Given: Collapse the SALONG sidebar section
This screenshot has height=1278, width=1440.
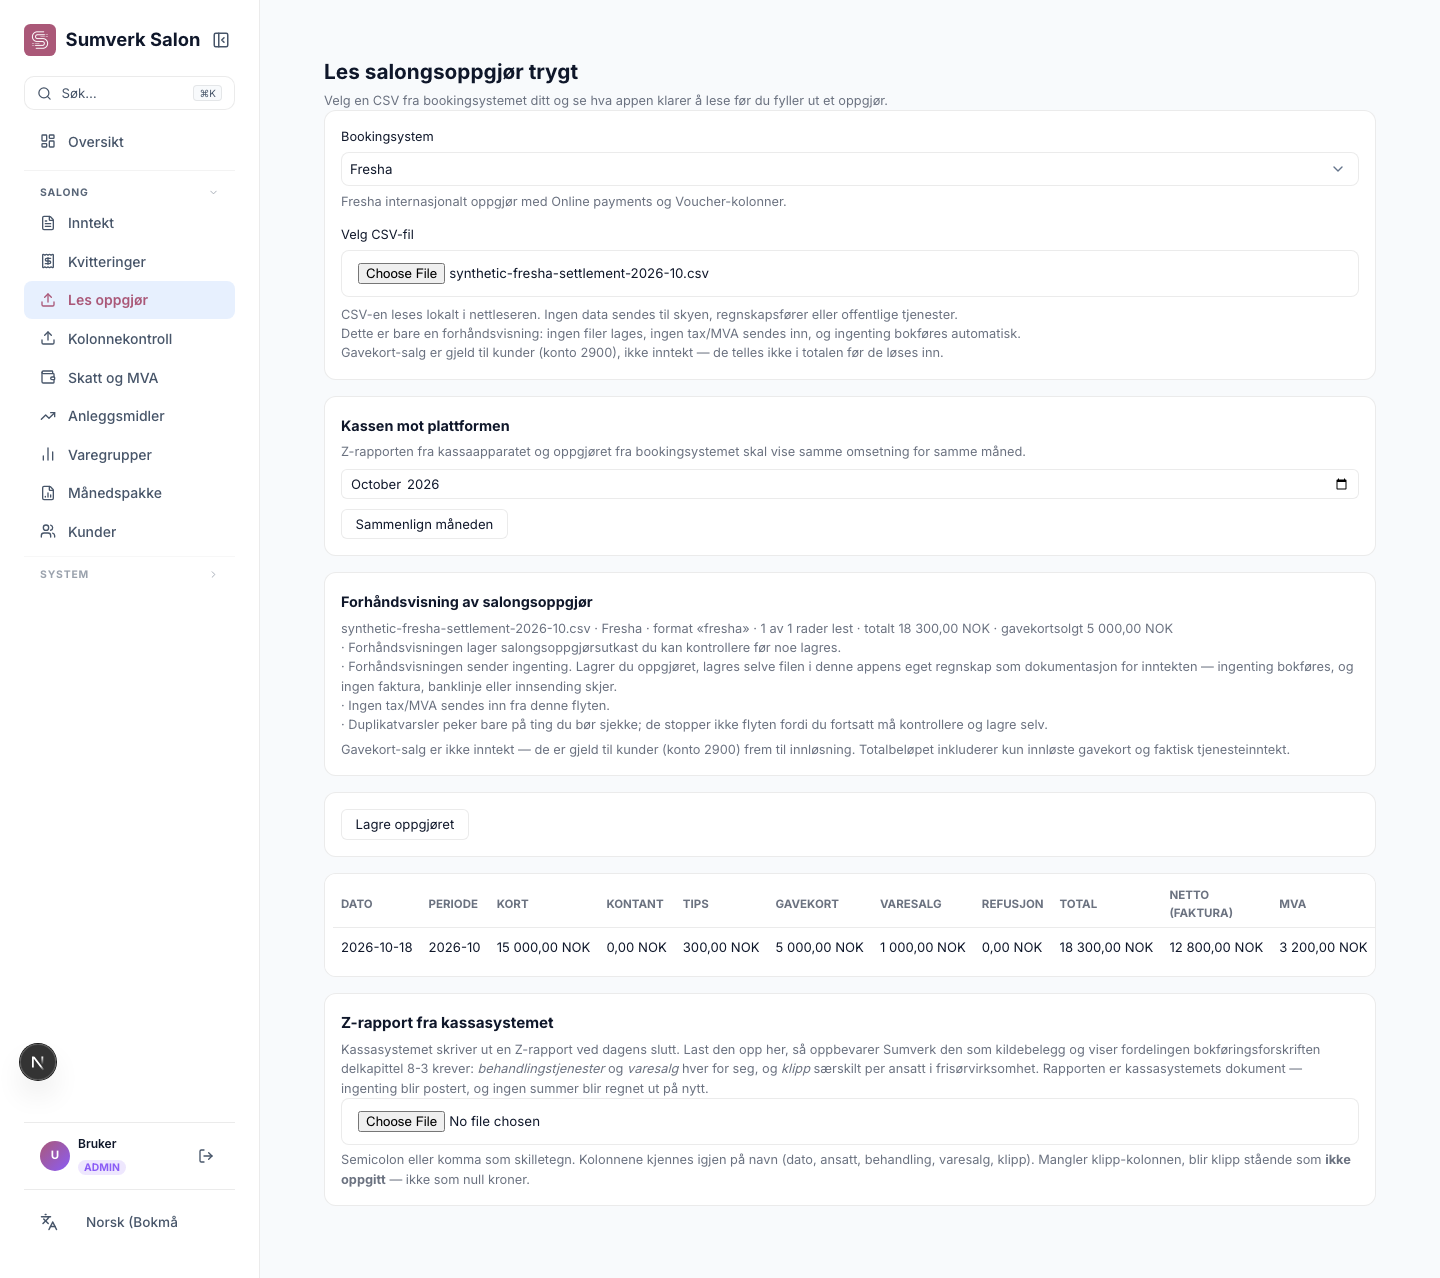Looking at the screenshot, I should coord(129,192).
